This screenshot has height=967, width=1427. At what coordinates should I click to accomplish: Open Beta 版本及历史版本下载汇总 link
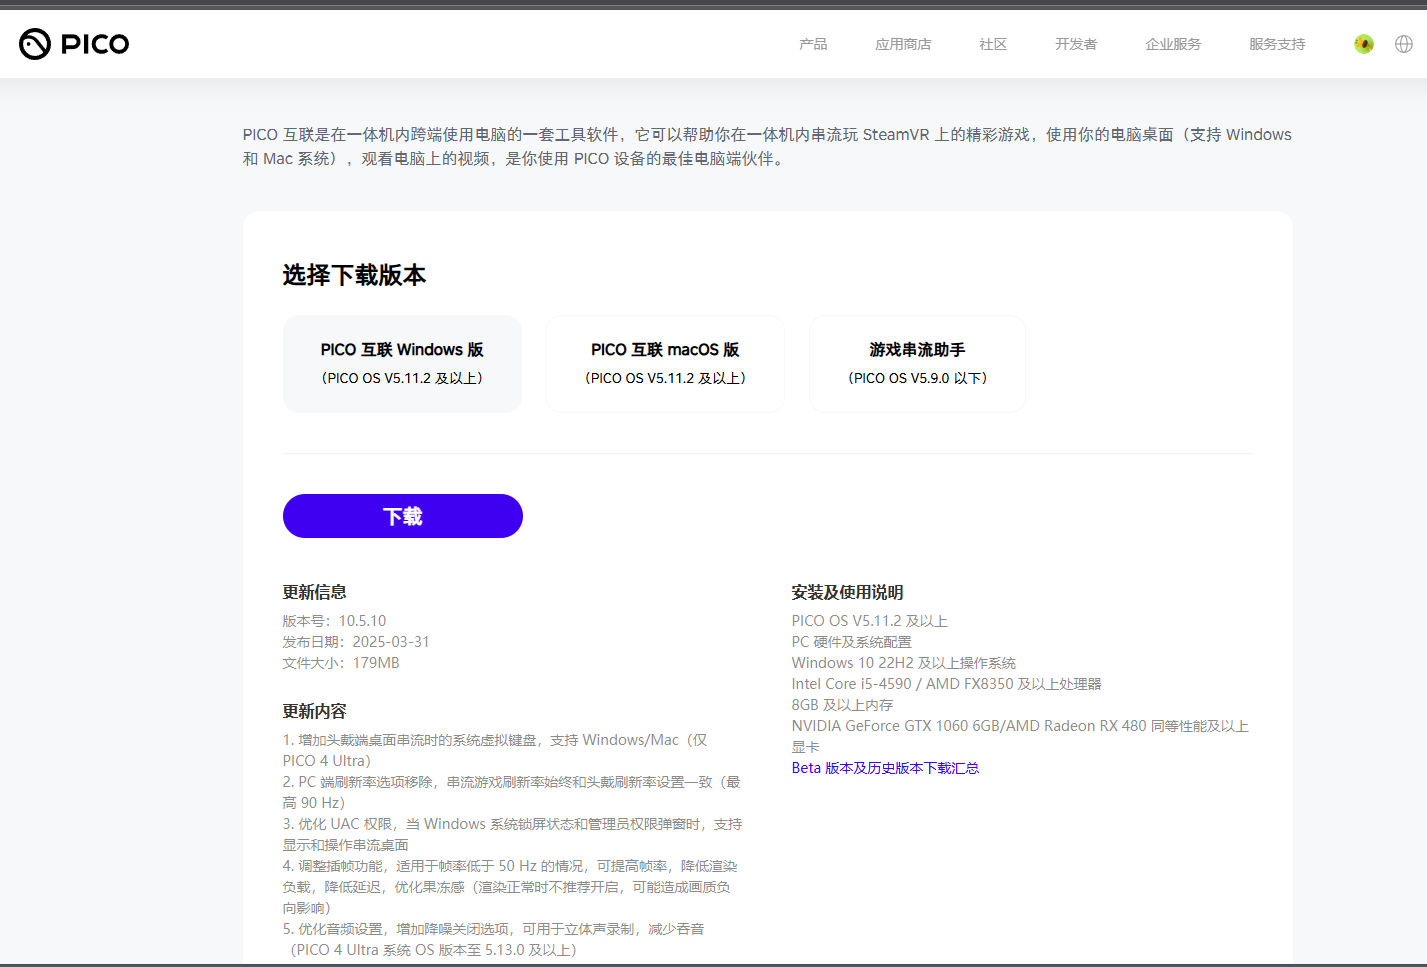(885, 768)
